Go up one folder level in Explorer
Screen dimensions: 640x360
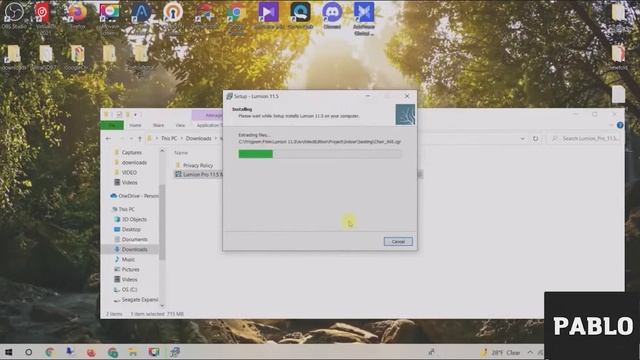(x=140, y=139)
